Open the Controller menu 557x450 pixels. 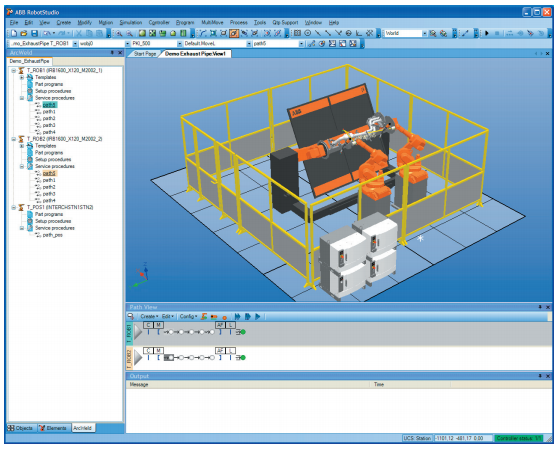159,23
